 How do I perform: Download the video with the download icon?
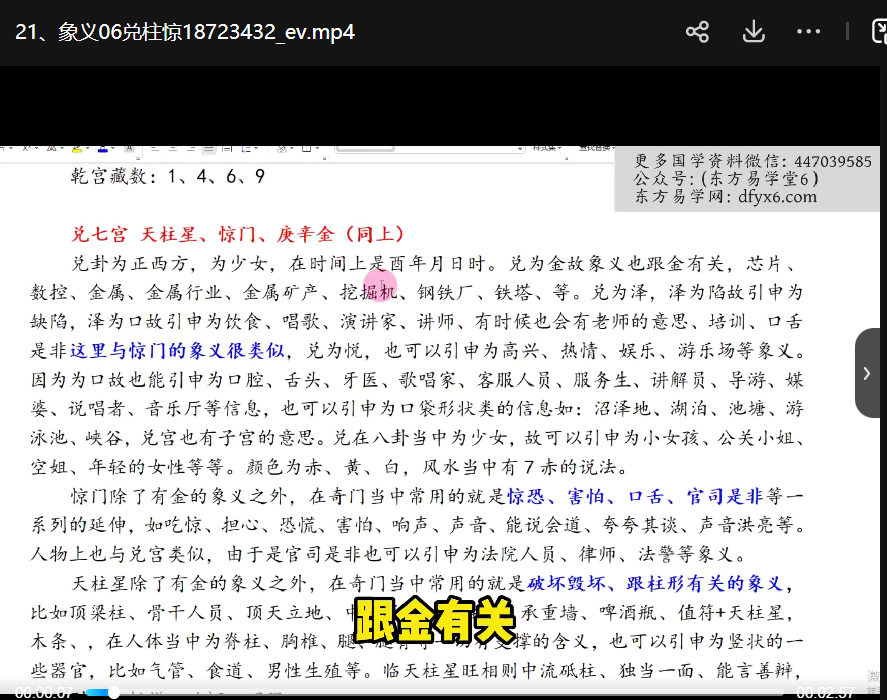tap(753, 32)
